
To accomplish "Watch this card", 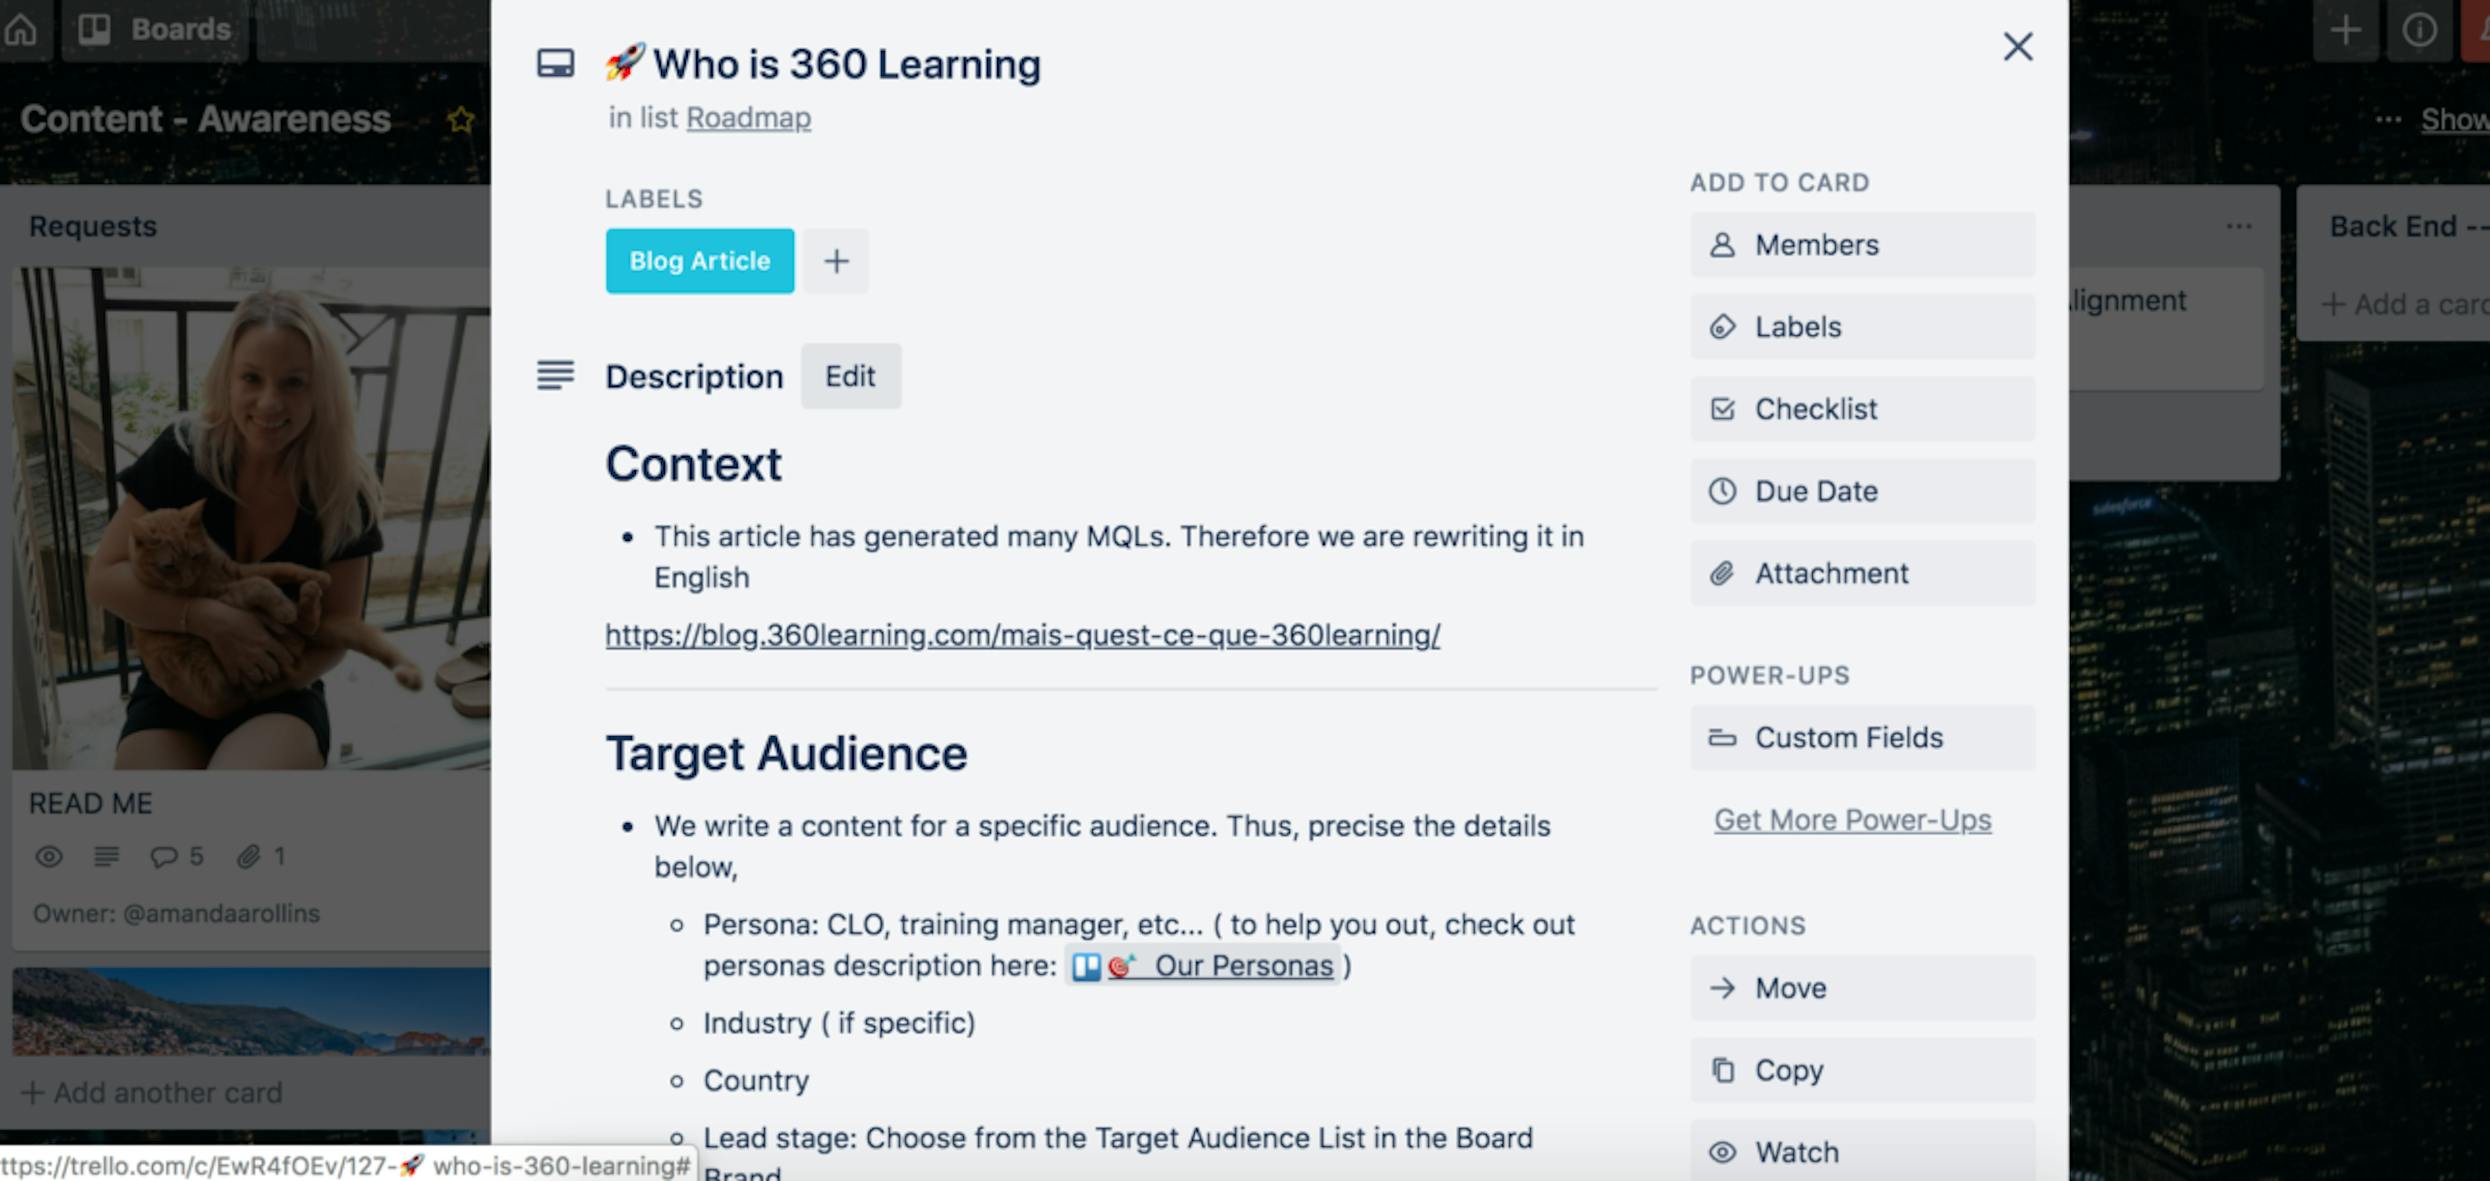I will [x=1862, y=1150].
